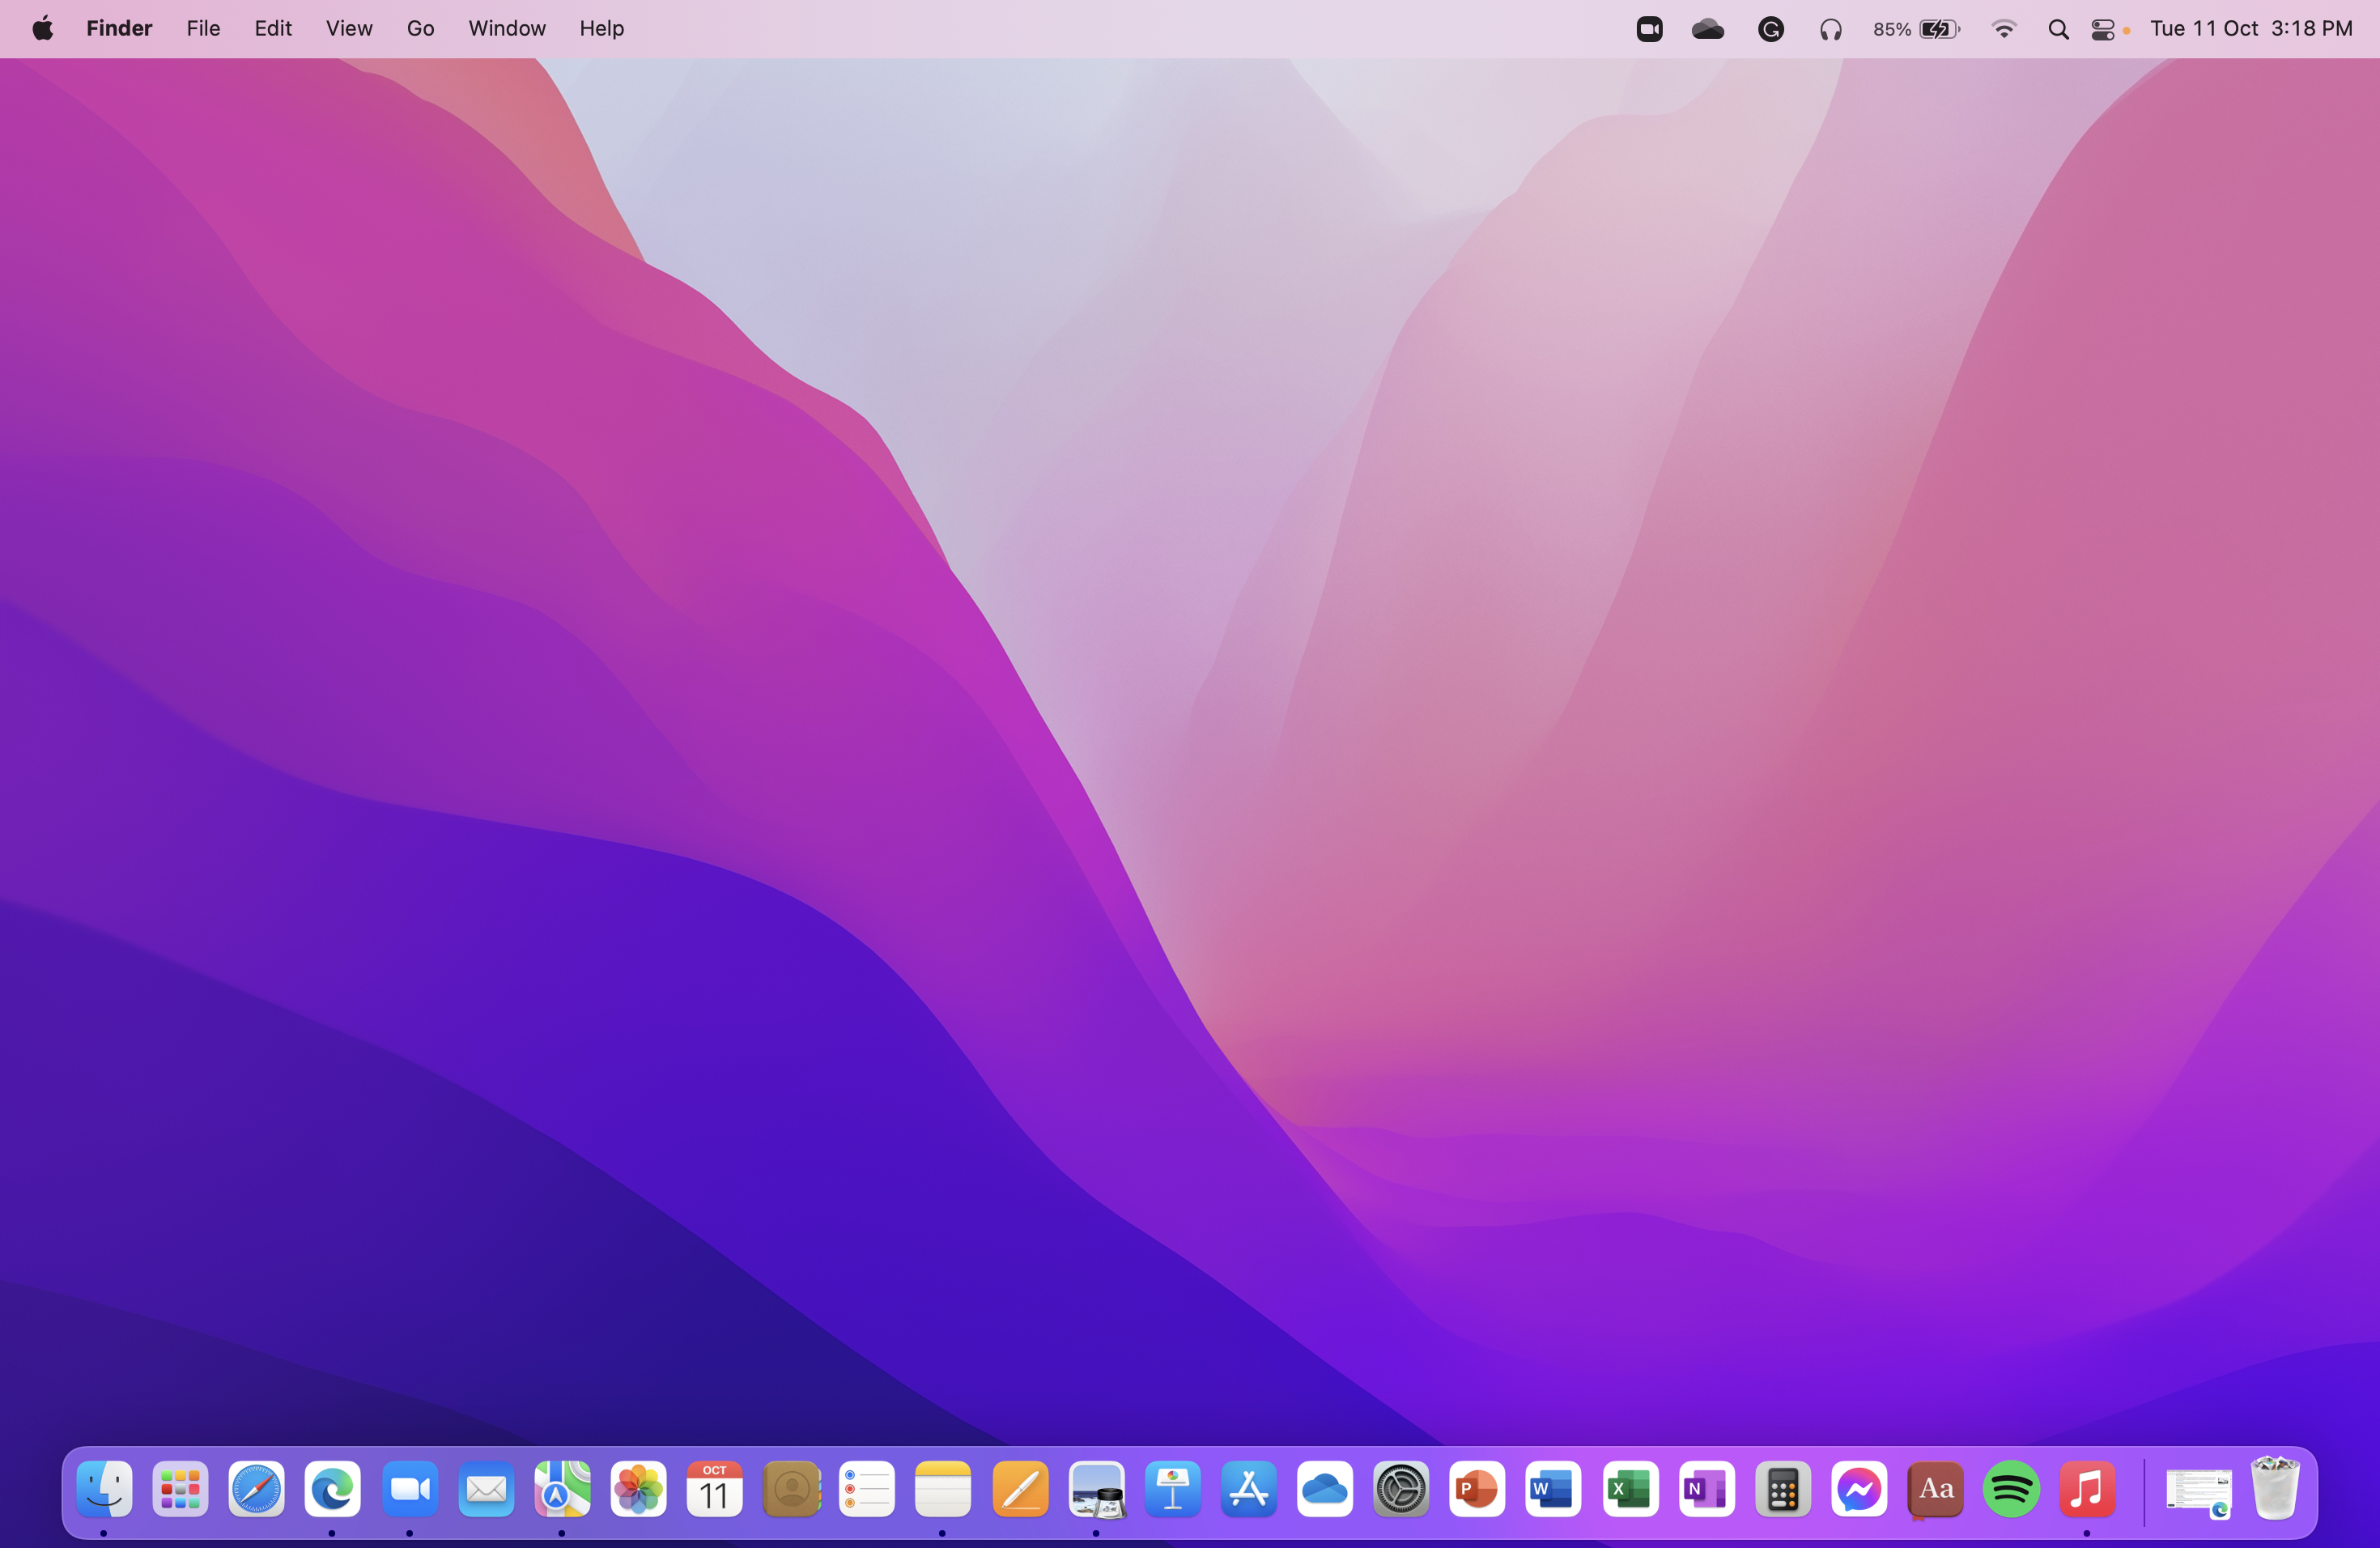Open Microsoft Edge browser in Dock
The image size is (2380, 1548).
[332, 1489]
